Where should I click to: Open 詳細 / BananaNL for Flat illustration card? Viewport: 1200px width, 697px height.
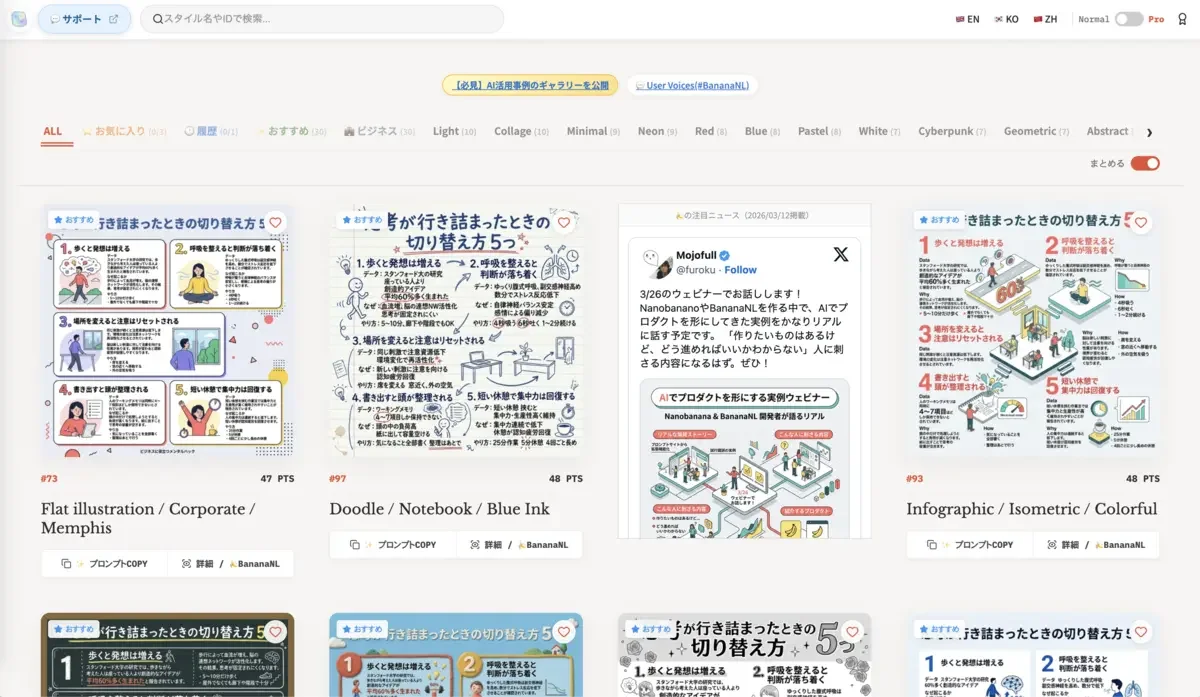click(x=231, y=564)
